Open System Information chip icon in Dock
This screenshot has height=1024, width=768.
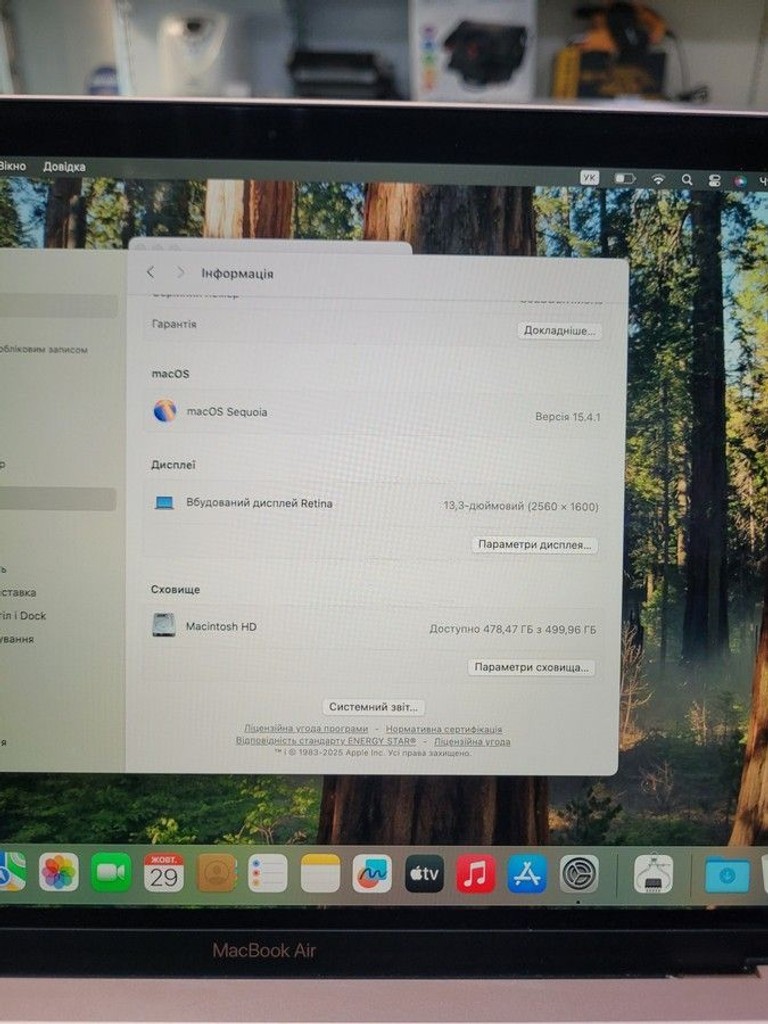pos(653,874)
